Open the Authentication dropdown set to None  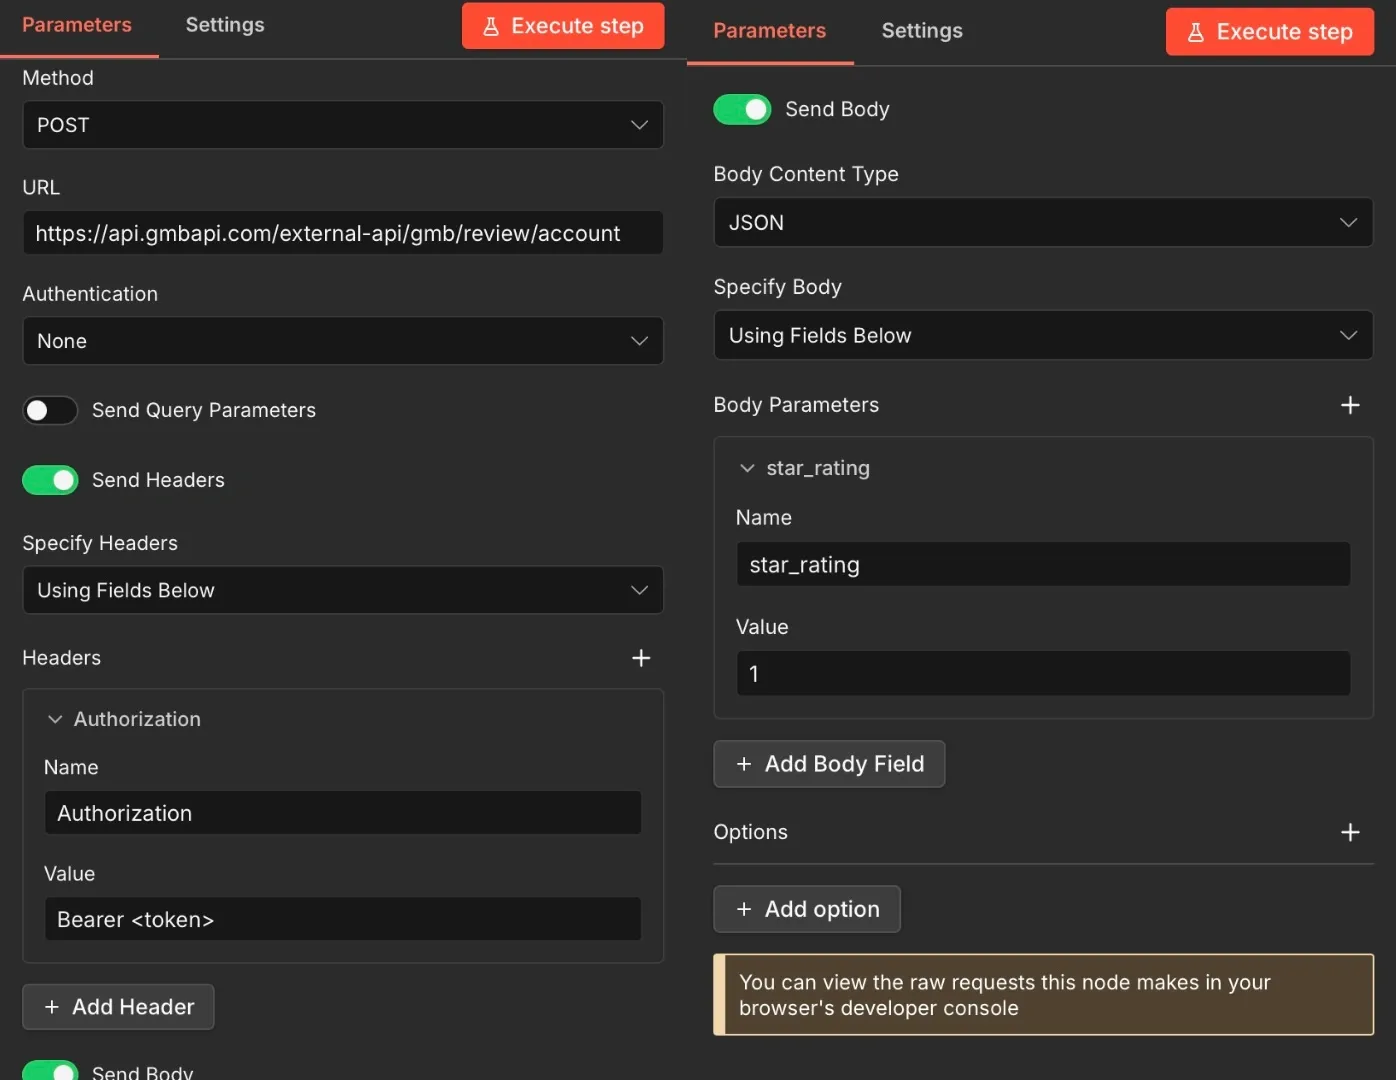coord(343,341)
